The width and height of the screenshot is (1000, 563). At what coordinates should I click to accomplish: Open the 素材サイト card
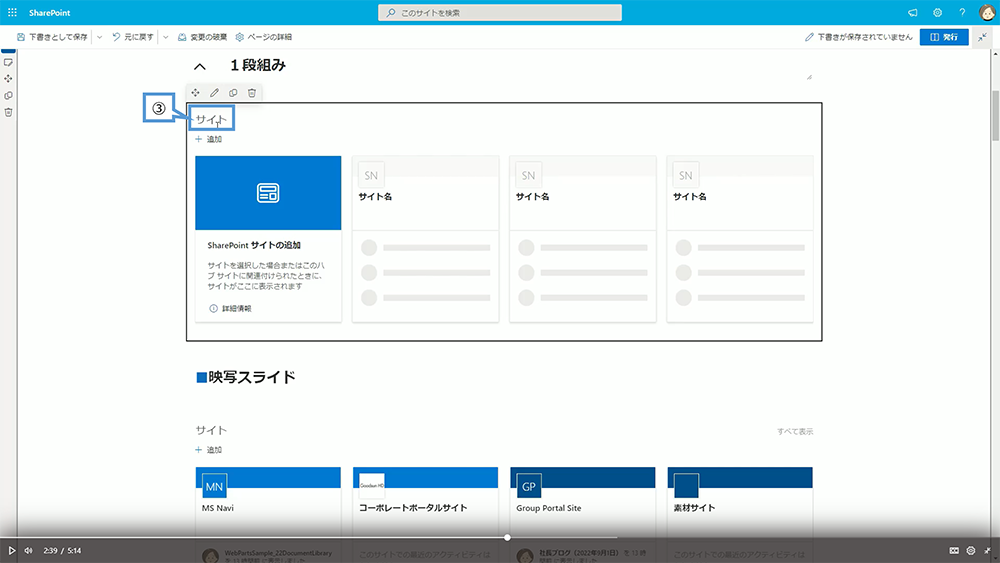(740, 504)
